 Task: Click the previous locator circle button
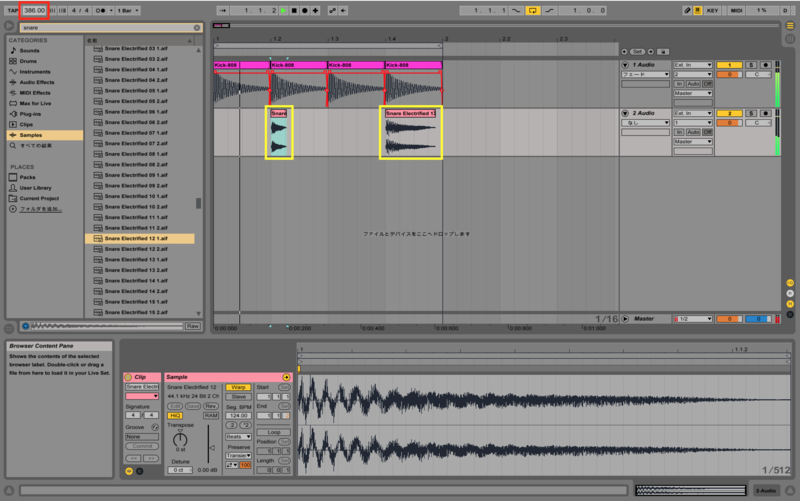pyautogui.click(x=624, y=52)
